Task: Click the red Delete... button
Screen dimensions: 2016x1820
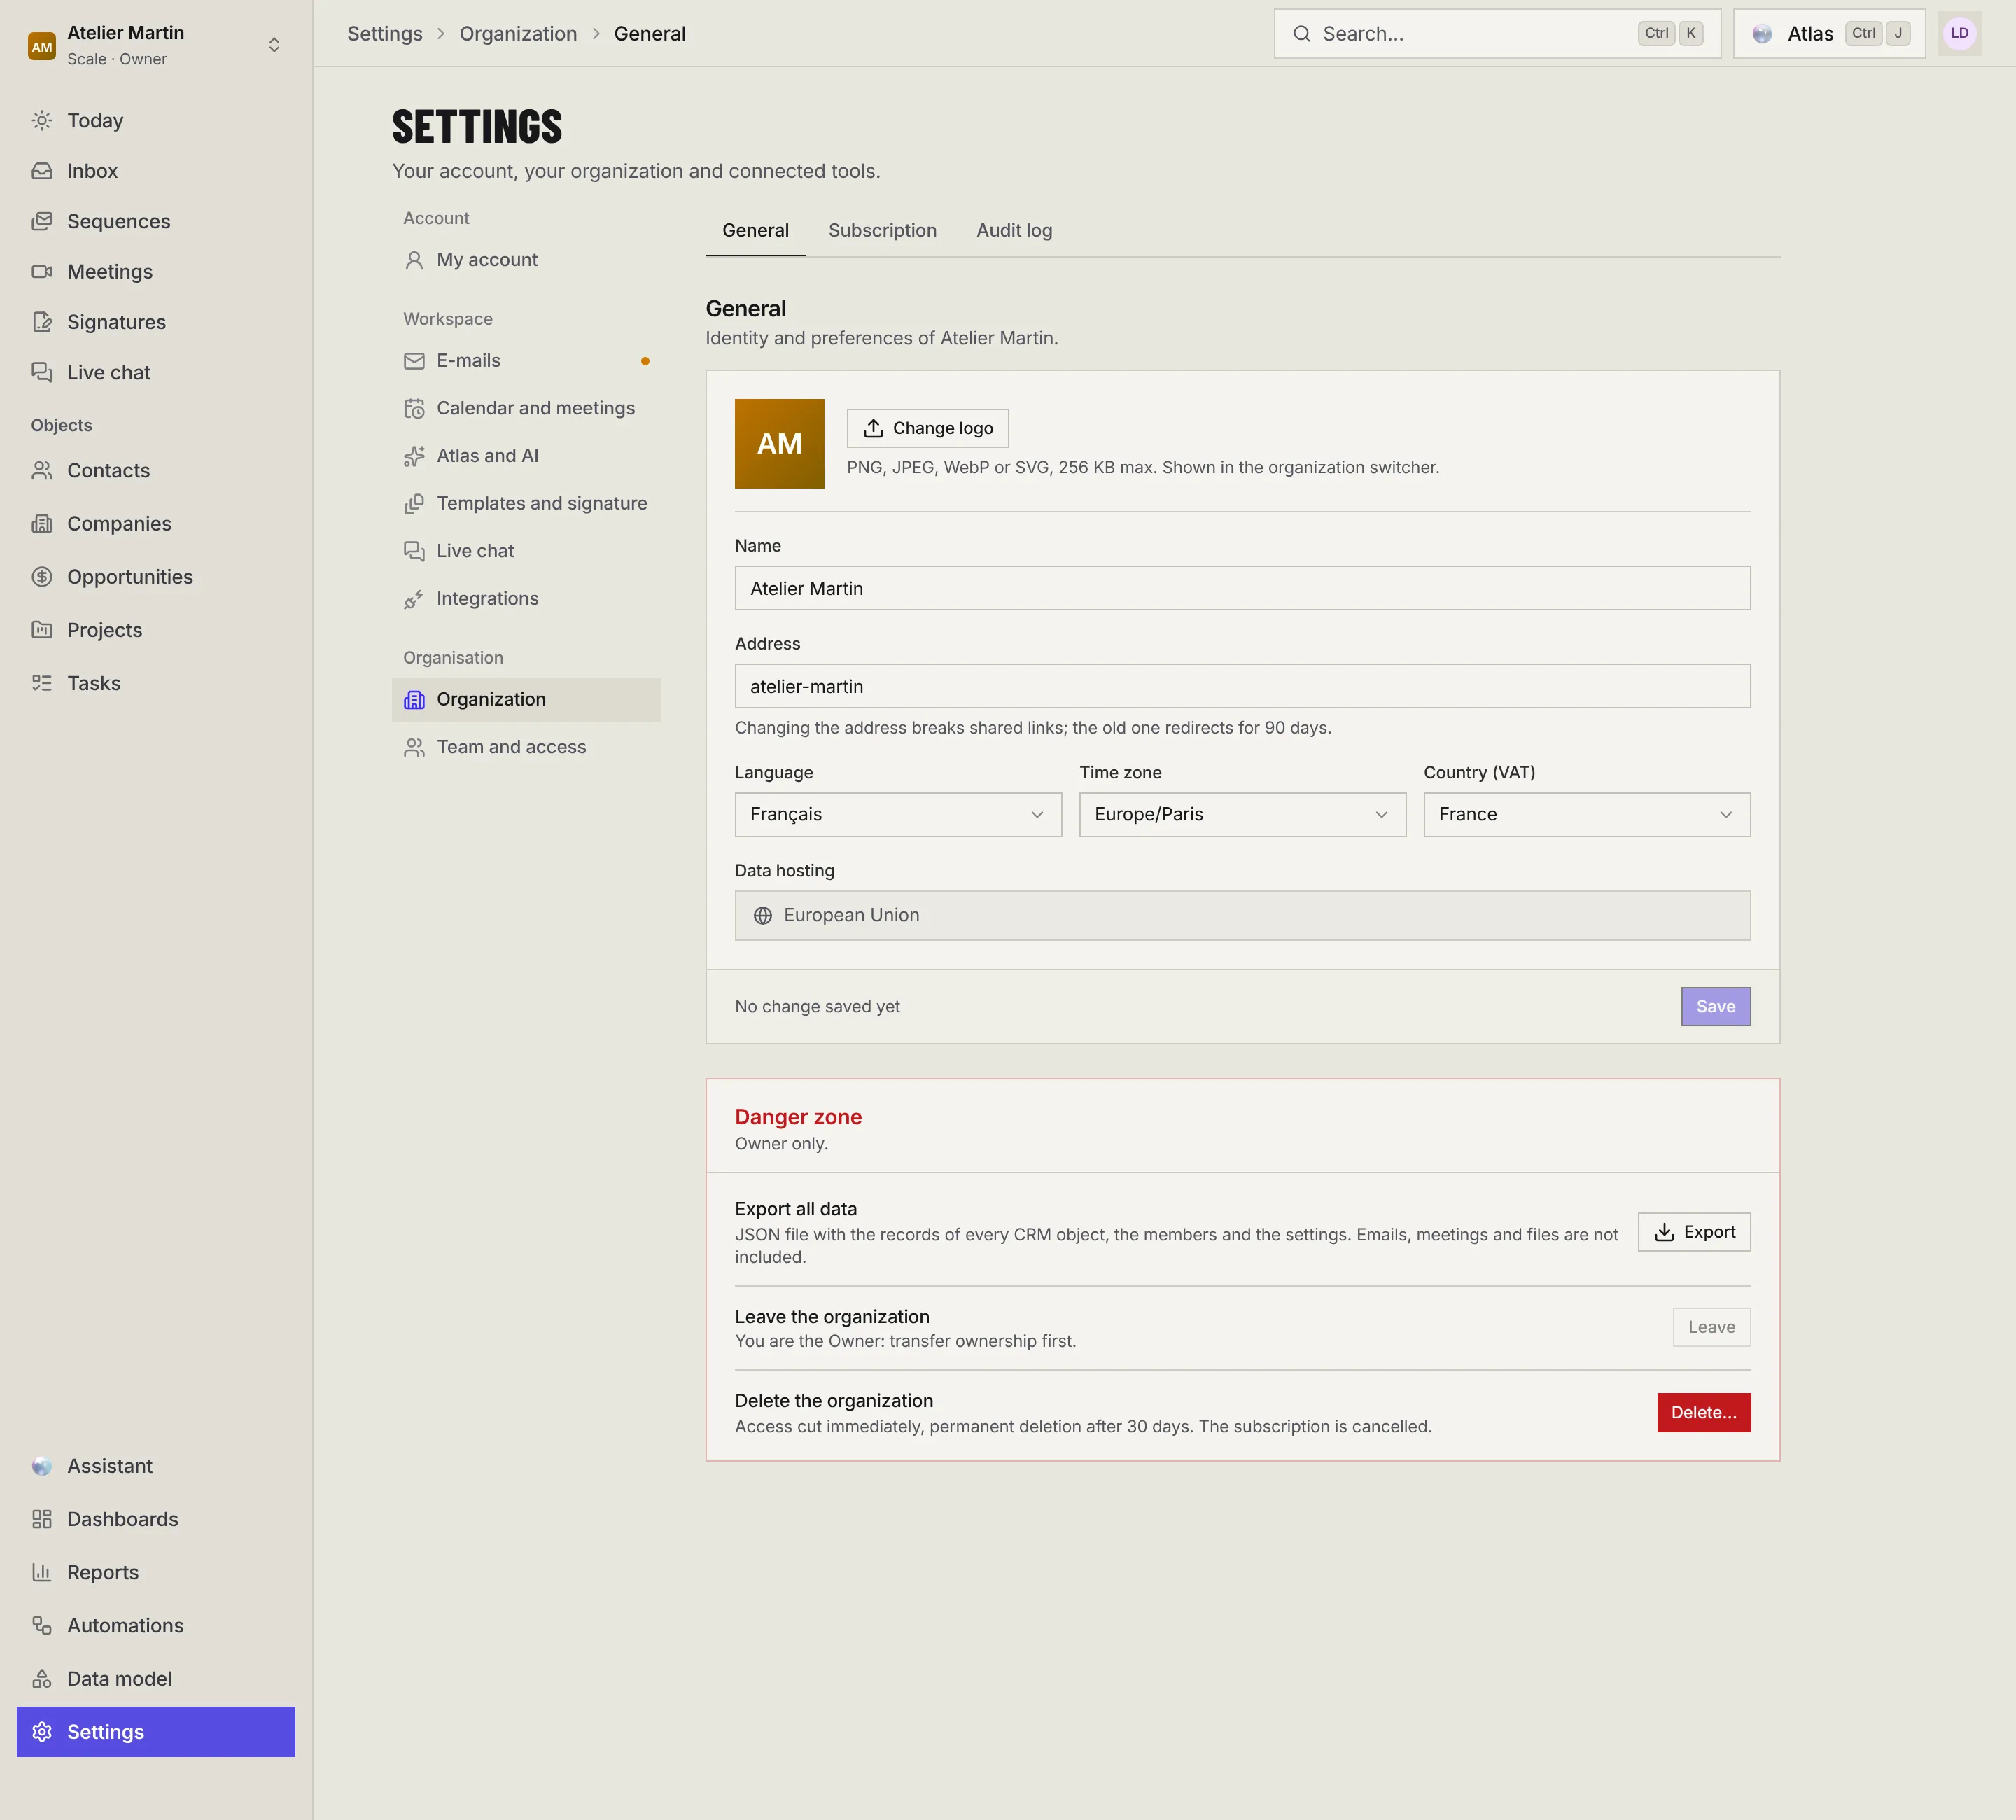Action: click(1703, 1412)
